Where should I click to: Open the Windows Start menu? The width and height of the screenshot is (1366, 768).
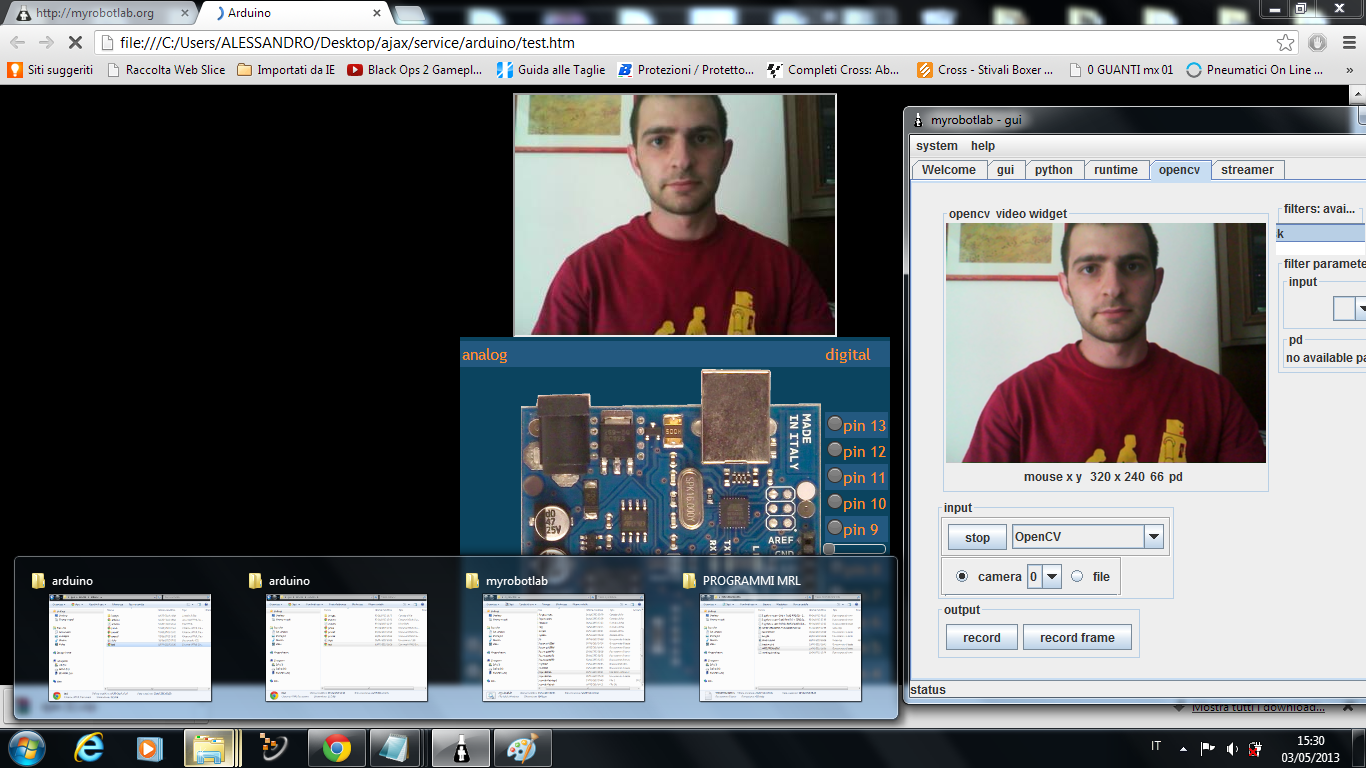(x=25, y=748)
